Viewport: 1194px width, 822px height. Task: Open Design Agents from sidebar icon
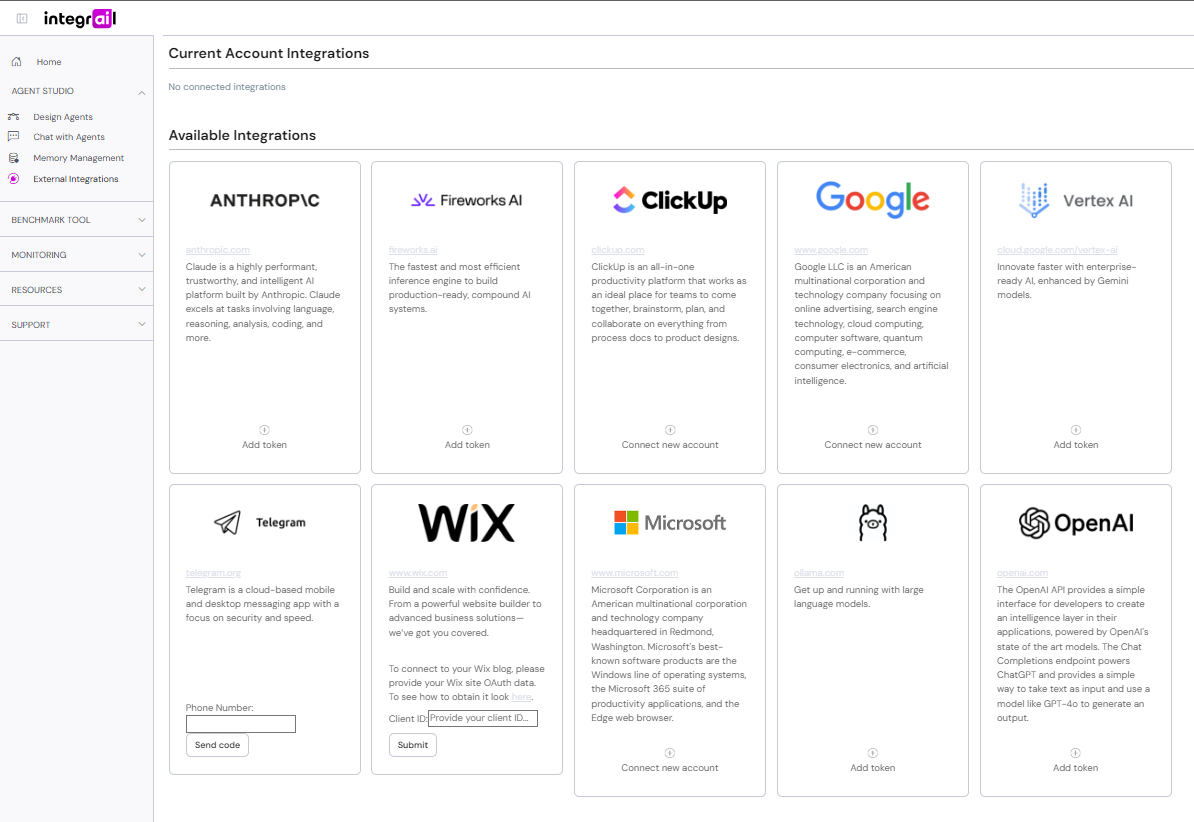click(14, 117)
